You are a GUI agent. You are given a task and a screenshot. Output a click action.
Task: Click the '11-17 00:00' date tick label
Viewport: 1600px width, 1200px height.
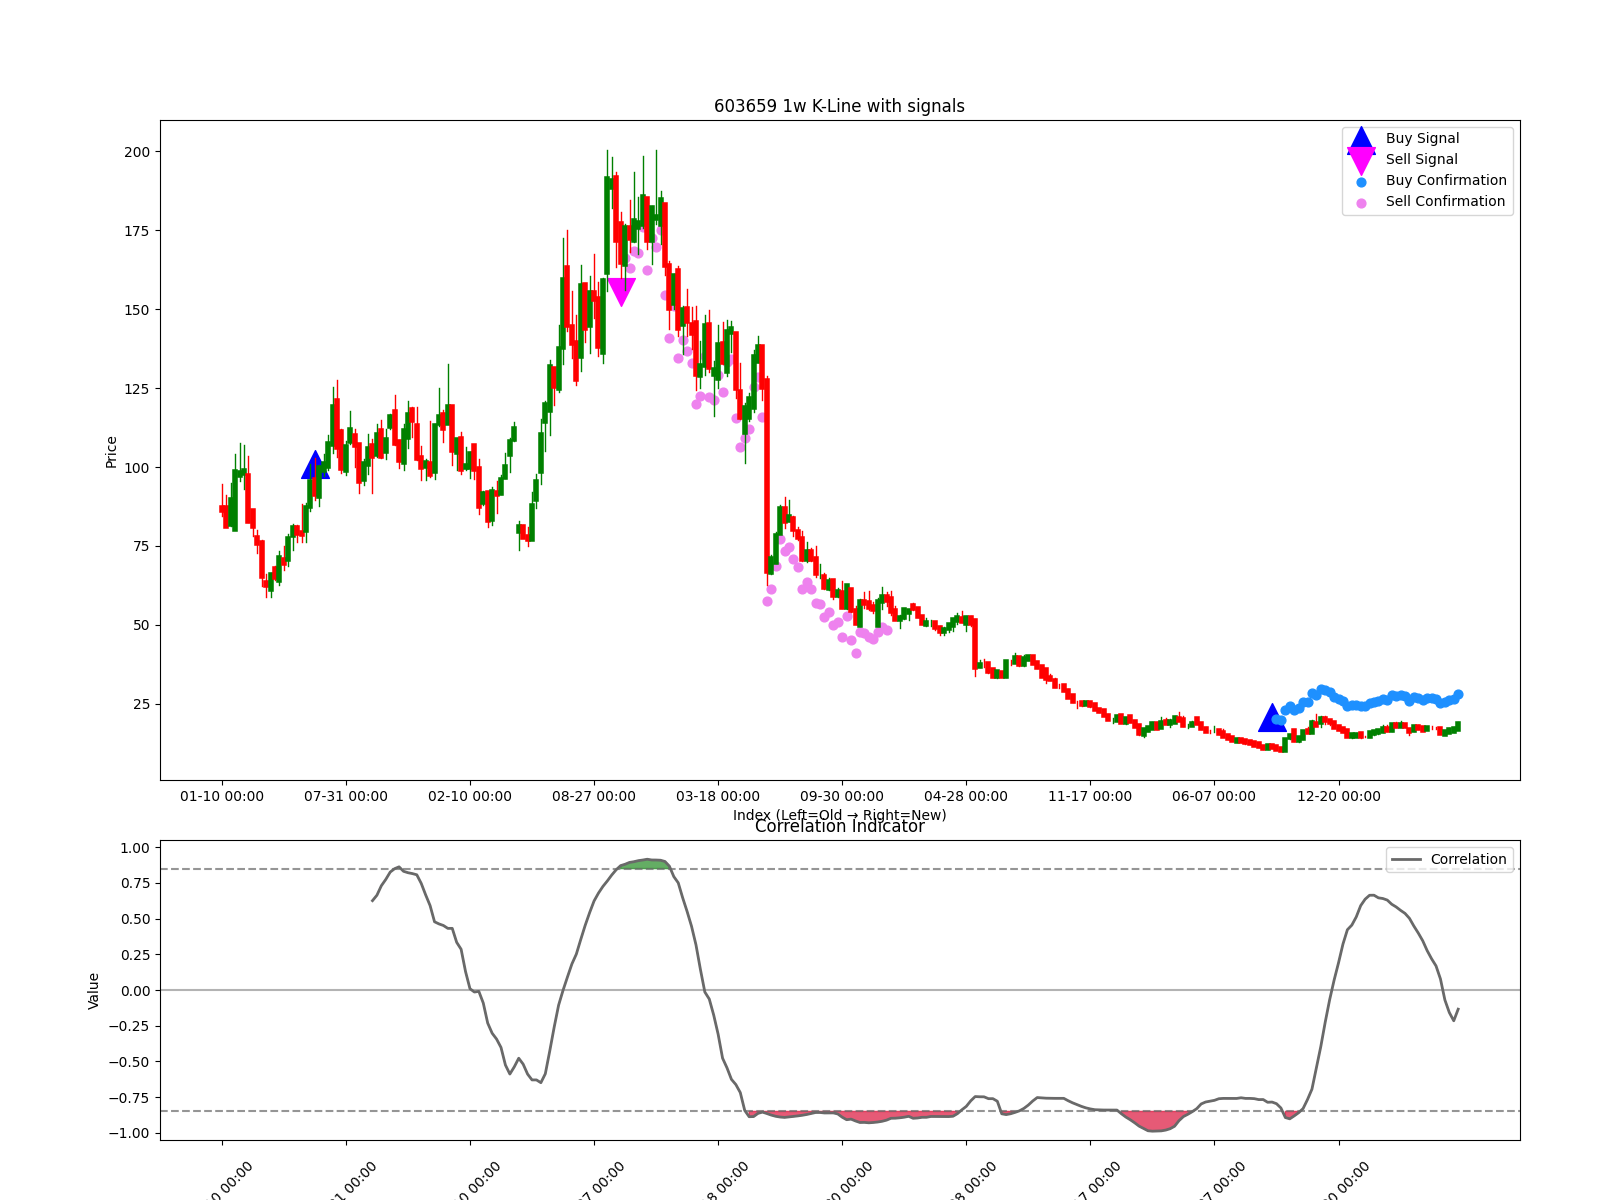tap(1090, 796)
